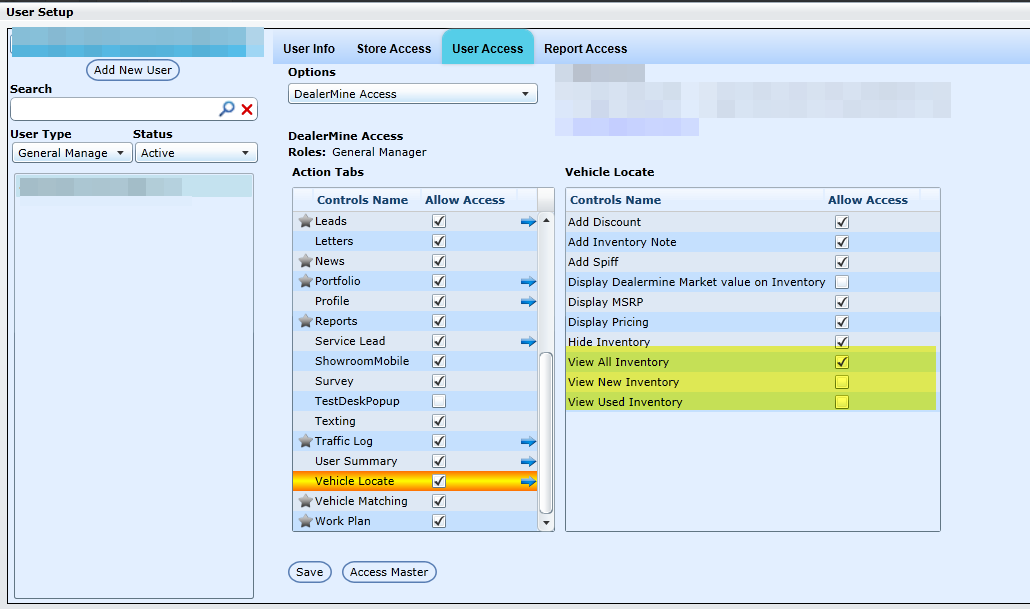1030x609 pixels.
Task: Open the User Type dropdown
Action: [71, 153]
